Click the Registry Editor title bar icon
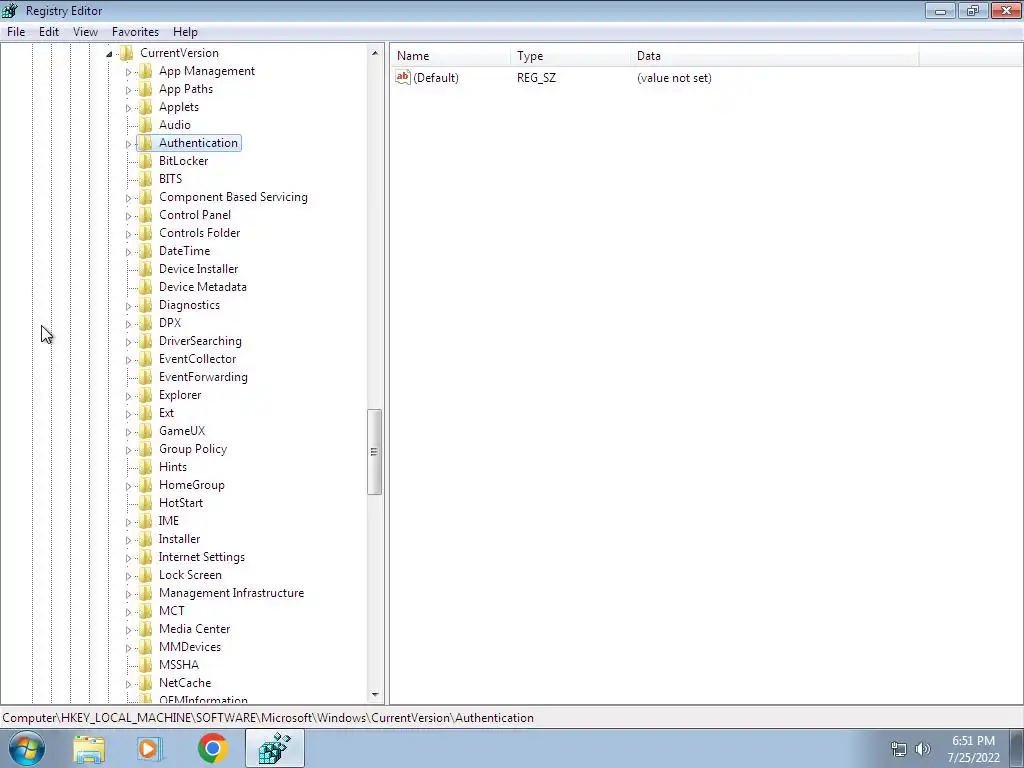The image size is (1024, 768). coord(10,10)
